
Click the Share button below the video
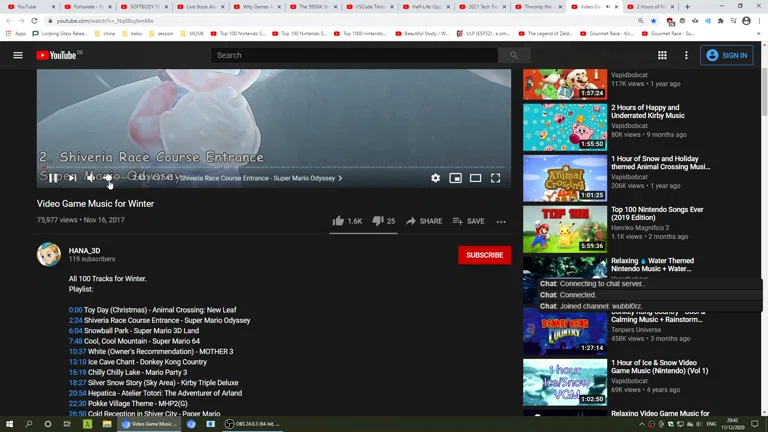coord(423,221)
